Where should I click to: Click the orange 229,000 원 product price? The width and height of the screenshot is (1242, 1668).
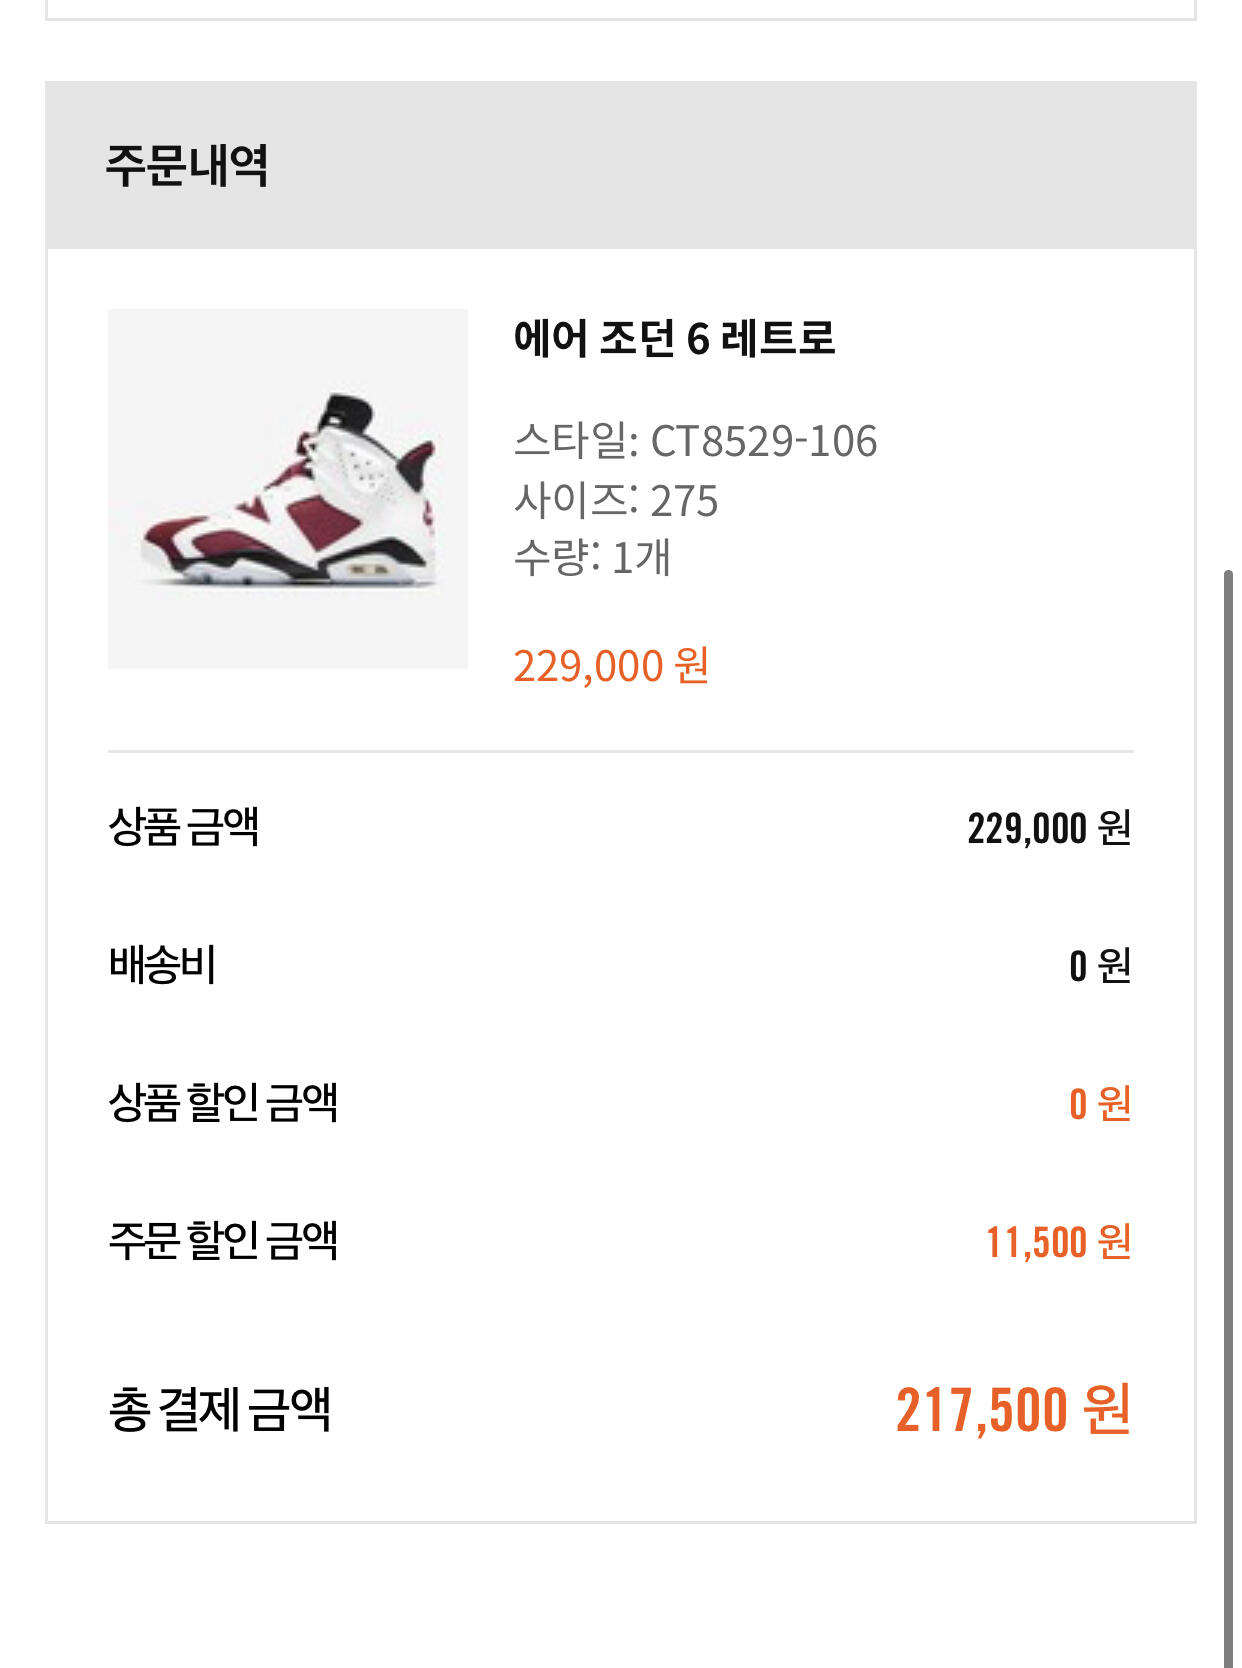[611, 666]
